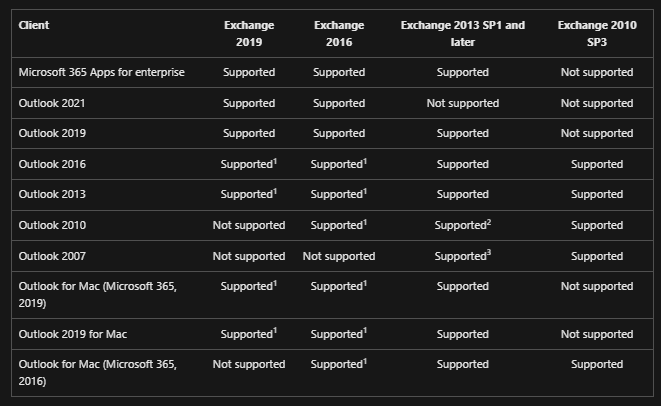Select the Outlook 2007 row label
The height and width of the screenshot is (406, 661).
tap(52, 256)
